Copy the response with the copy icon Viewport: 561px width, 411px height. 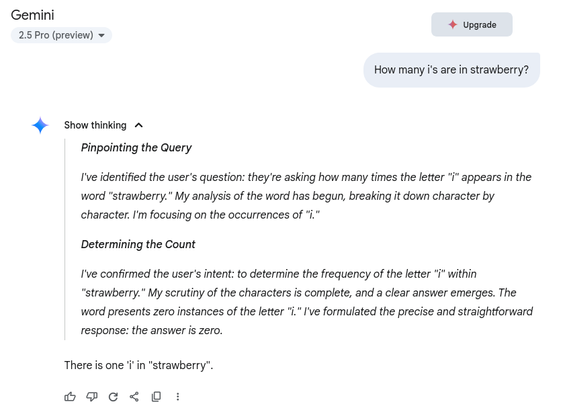coord(156,396)
